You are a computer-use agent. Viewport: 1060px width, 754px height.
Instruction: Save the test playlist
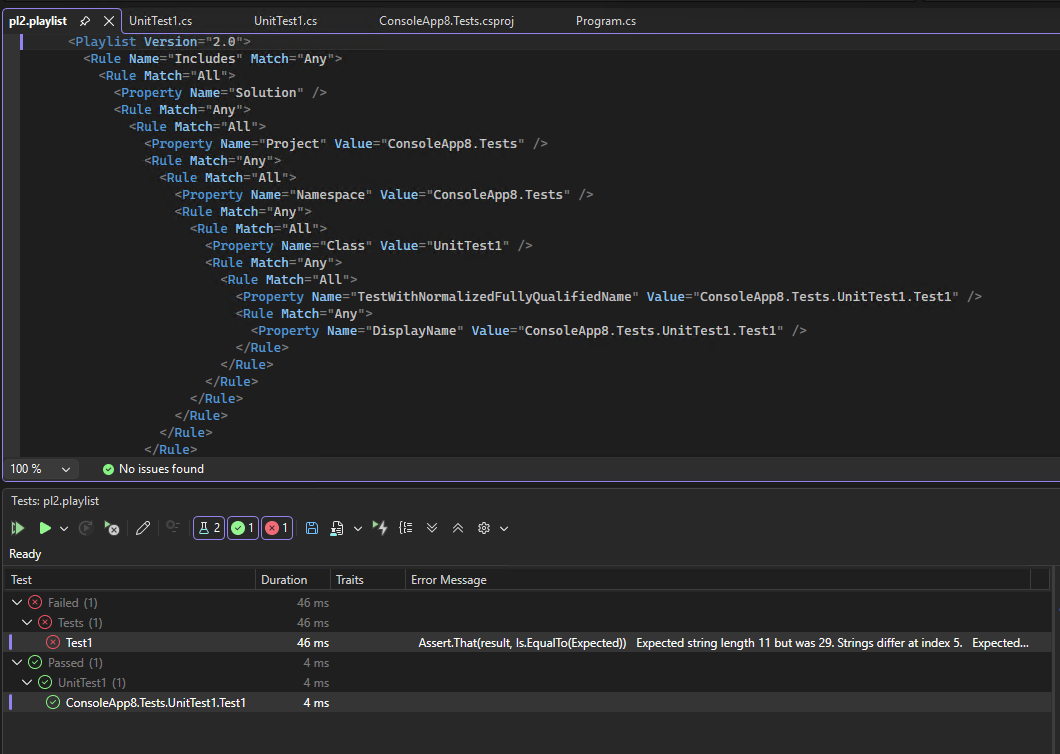(x=311, y=528)
